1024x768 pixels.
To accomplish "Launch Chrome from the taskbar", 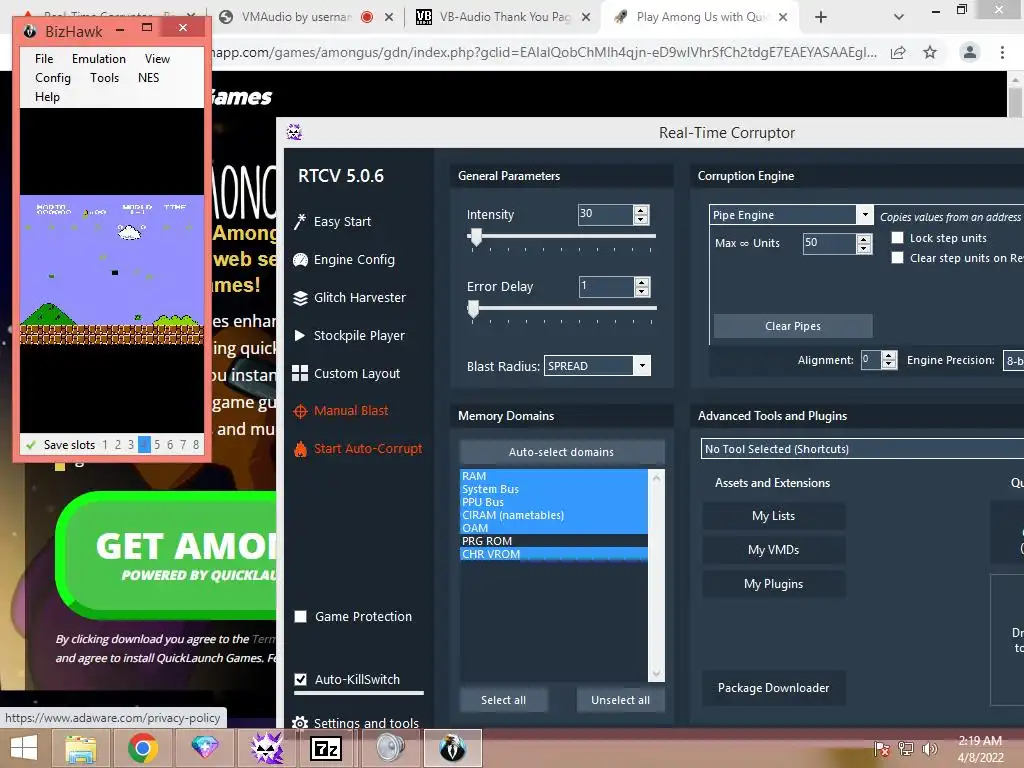I will [x=142, y=748].
